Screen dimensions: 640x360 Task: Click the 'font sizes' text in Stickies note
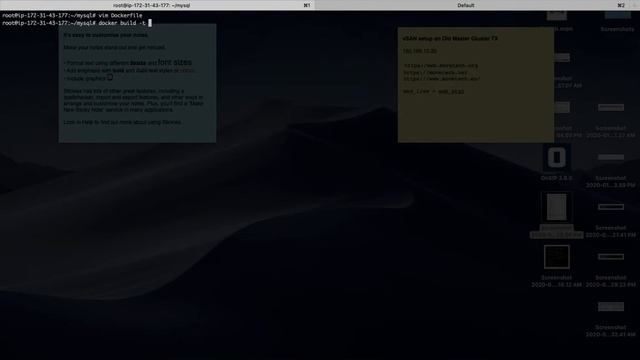(x=175, y=62)
